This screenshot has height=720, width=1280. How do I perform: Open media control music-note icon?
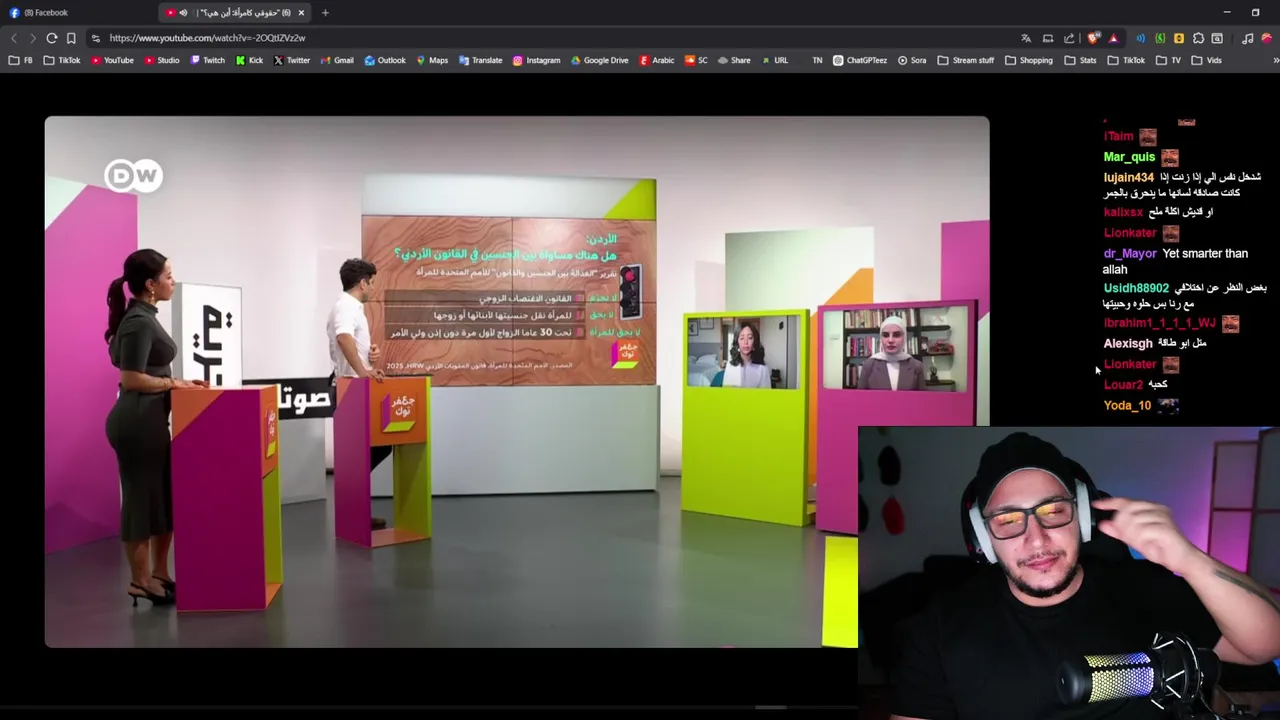(1247, 38)
